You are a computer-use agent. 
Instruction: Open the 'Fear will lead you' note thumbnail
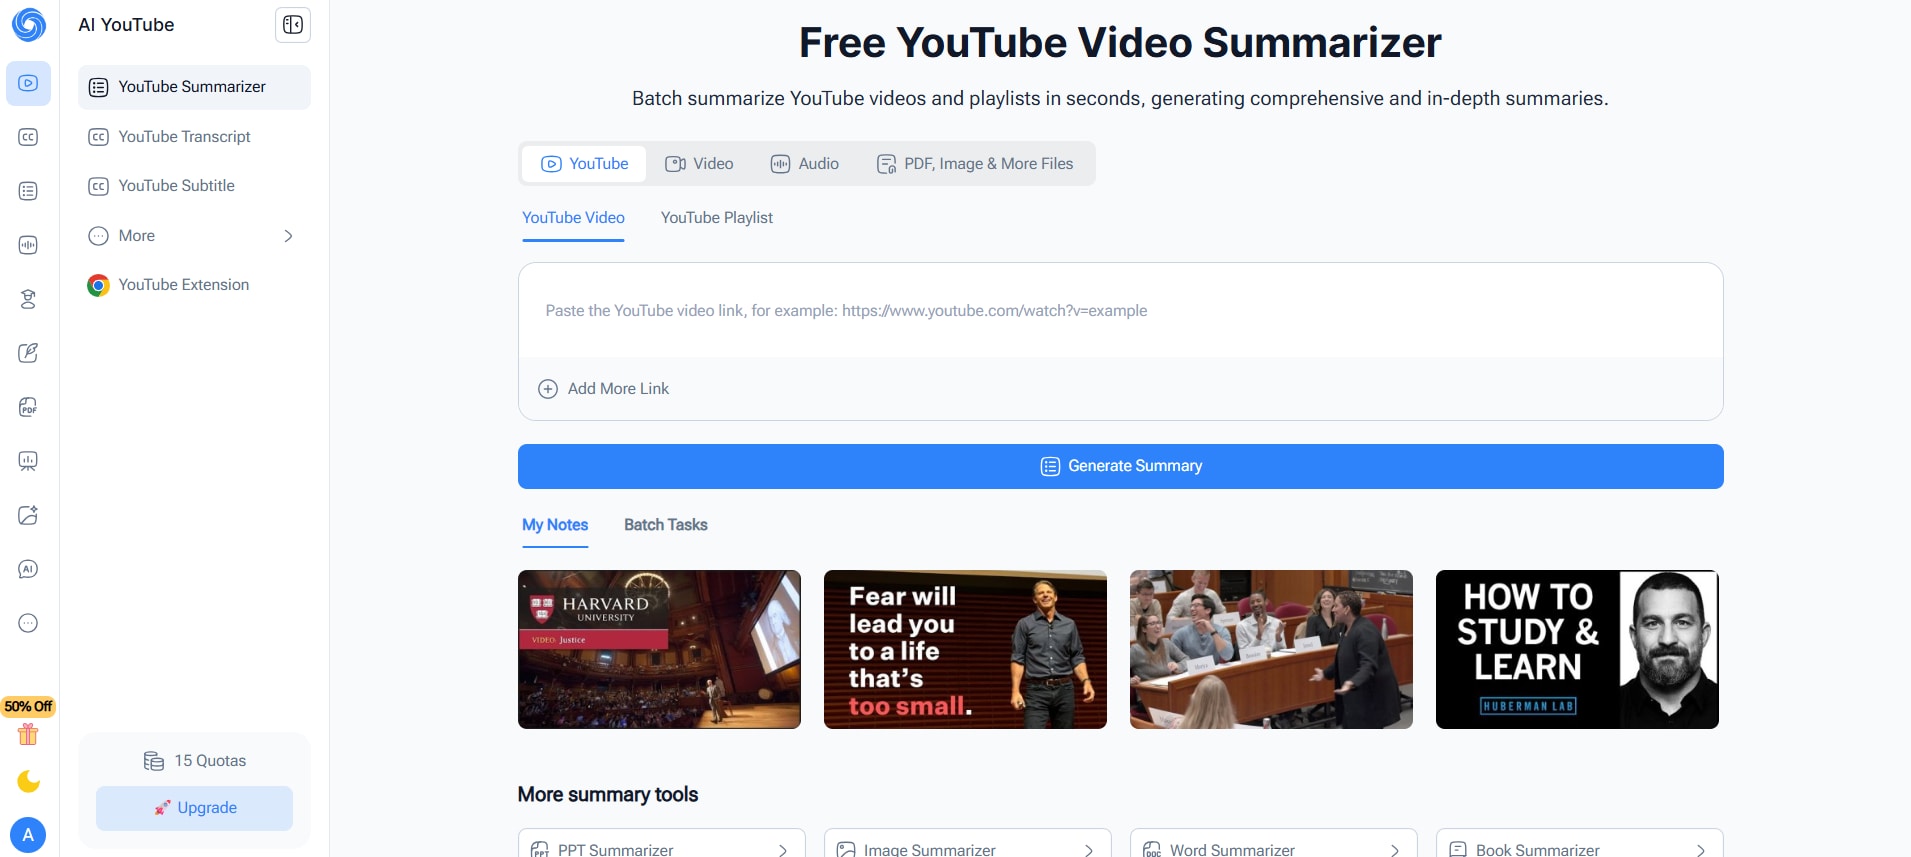[x=965, y=649]
